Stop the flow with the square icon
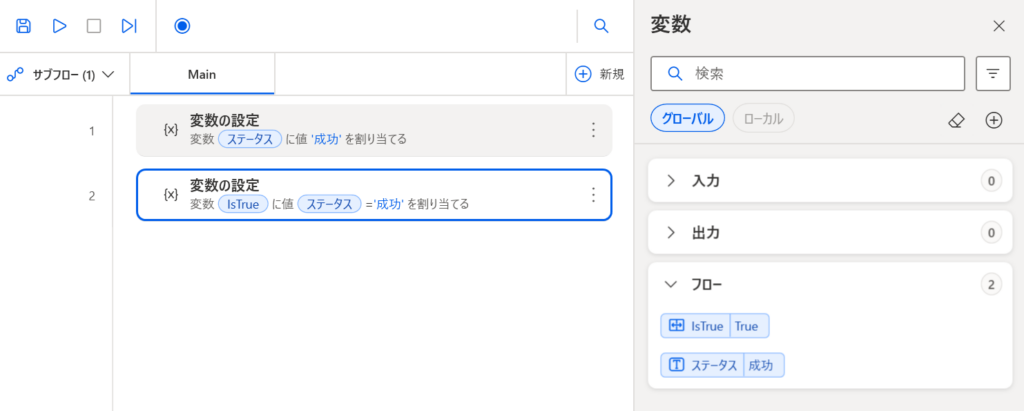 [94, 26]
